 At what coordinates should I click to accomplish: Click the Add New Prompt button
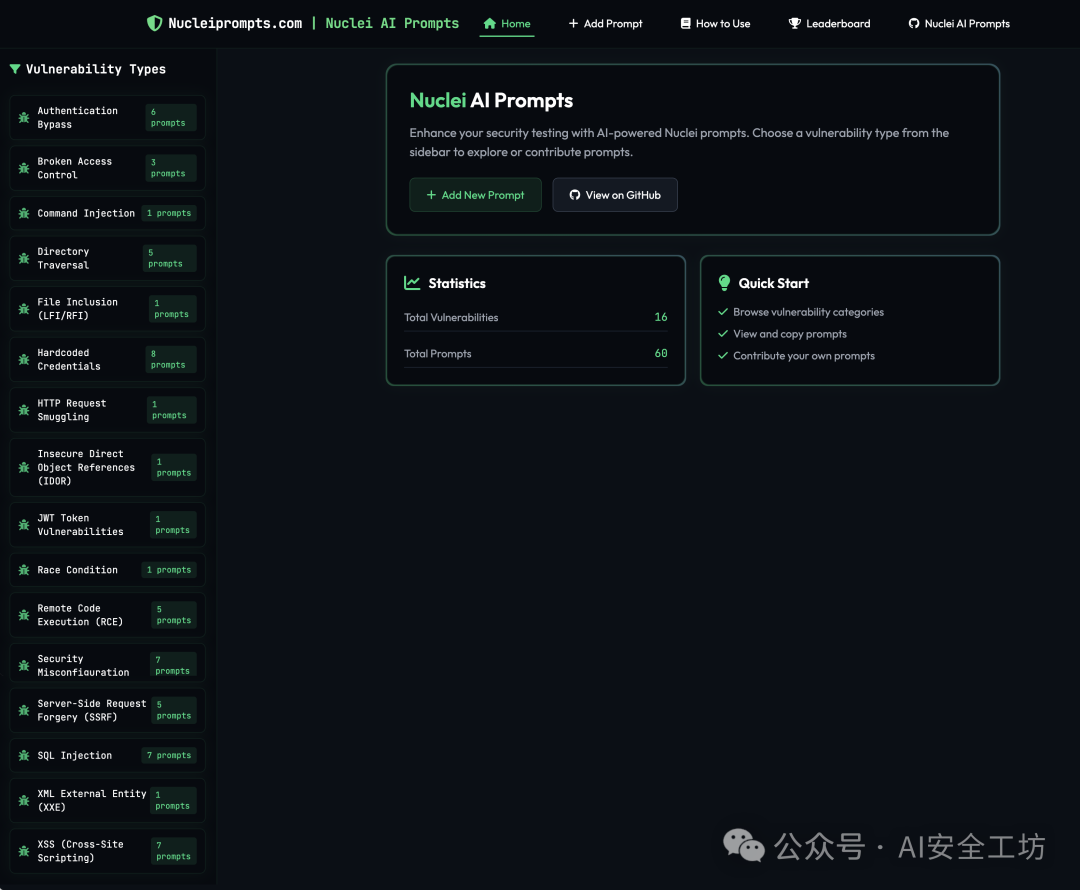point(475,195)
